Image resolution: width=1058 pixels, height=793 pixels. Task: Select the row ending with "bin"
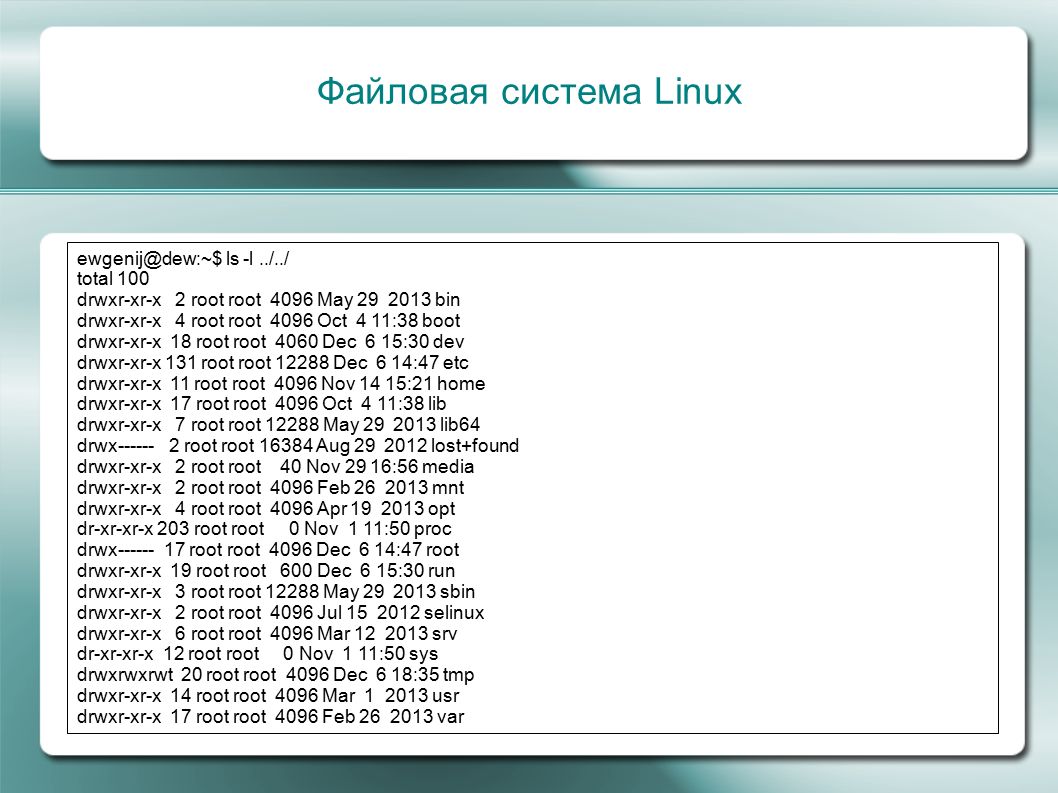click(269, 300)
